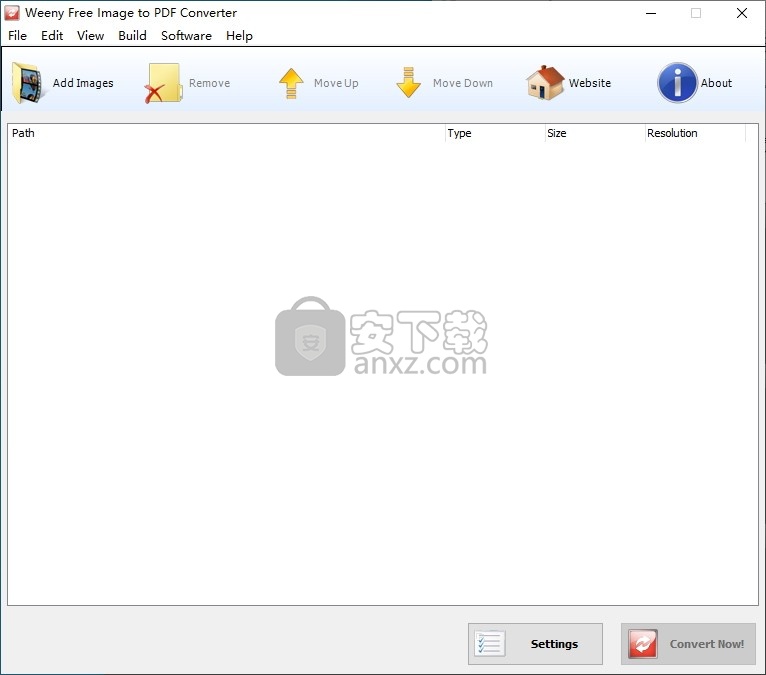Click the Move Down label
Screen dimensions: 766x675
point(463,83)
